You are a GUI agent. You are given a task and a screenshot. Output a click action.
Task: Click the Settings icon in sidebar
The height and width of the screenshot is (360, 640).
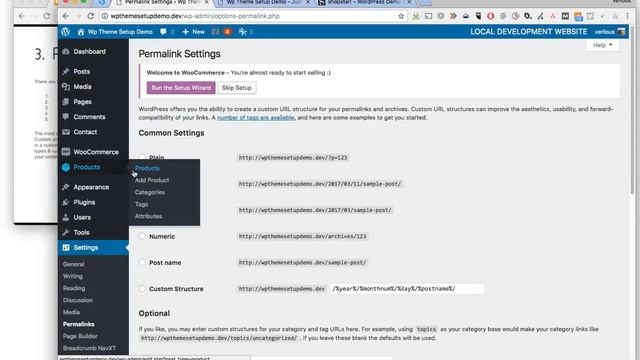[x=66, y=247]
